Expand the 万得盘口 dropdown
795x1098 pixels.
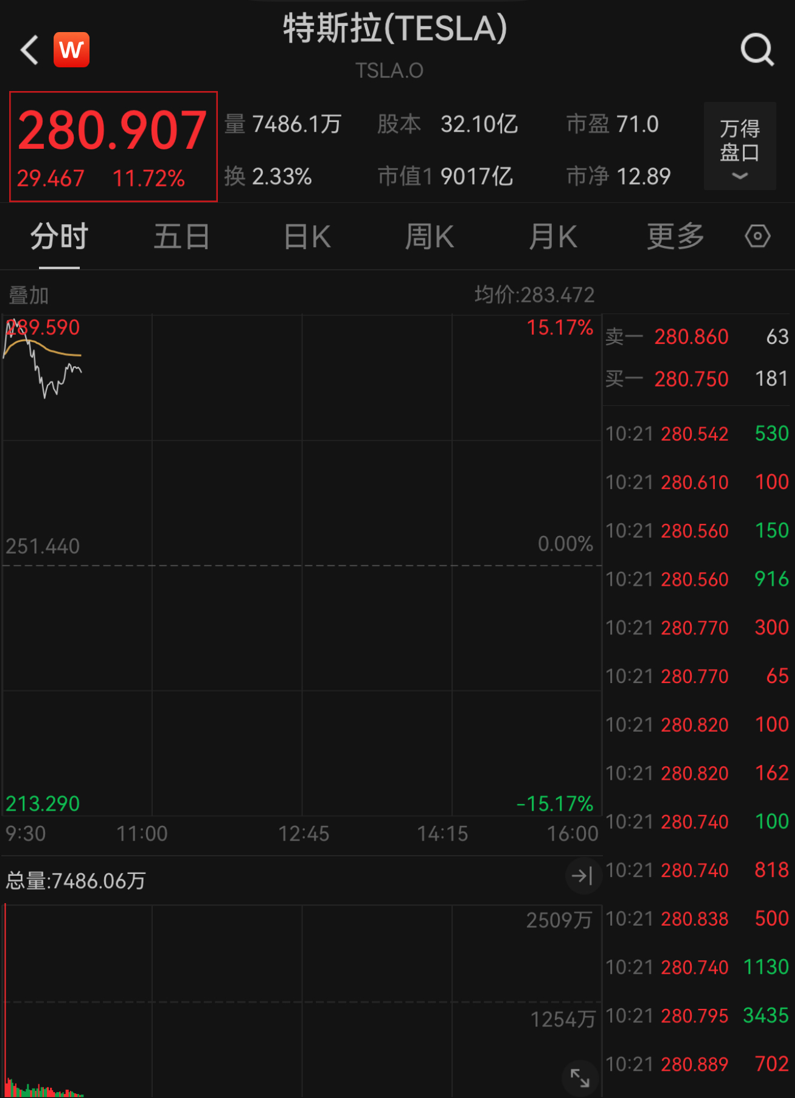click(740, 146)
